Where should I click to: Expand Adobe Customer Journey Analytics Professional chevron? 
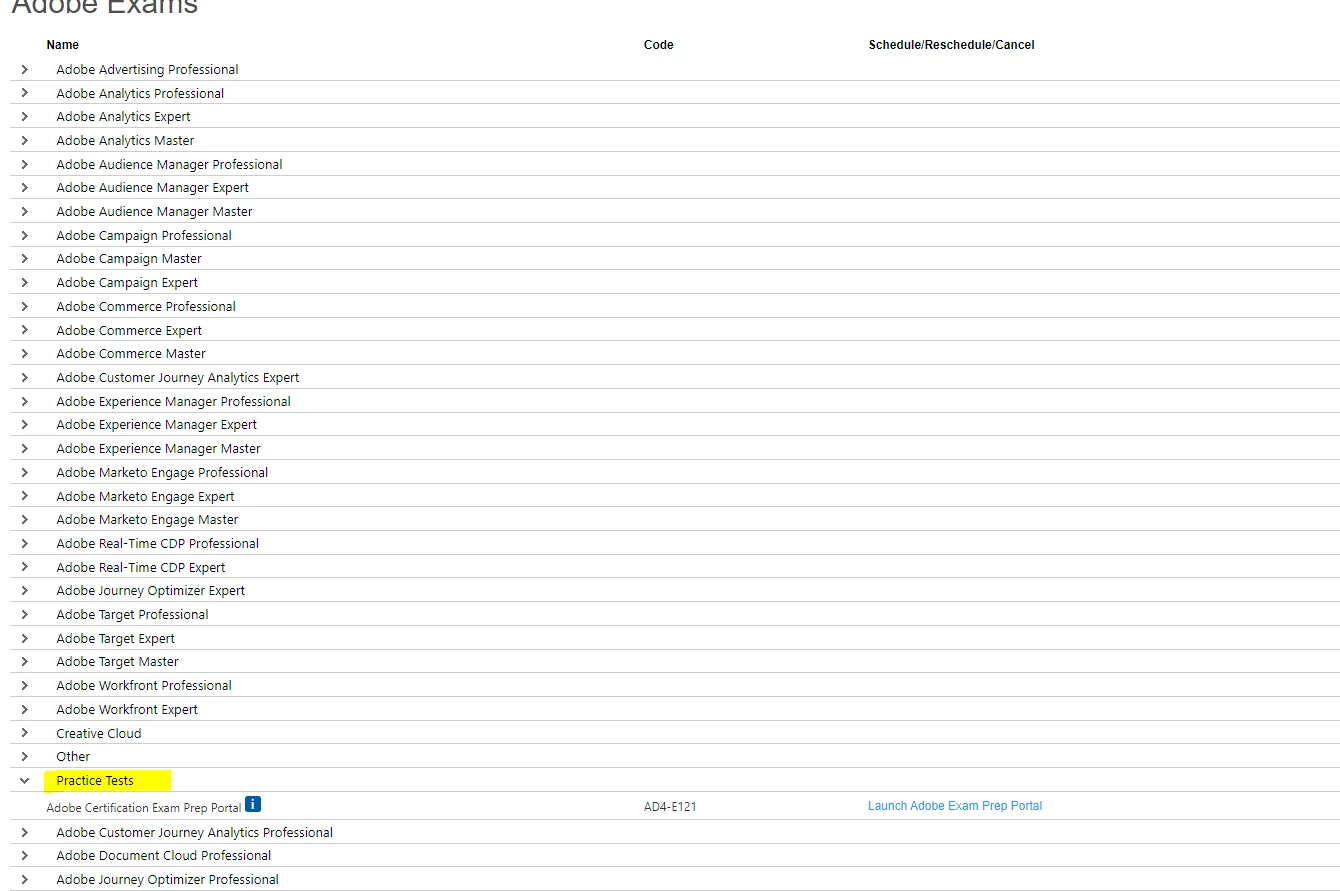point(25,832)
